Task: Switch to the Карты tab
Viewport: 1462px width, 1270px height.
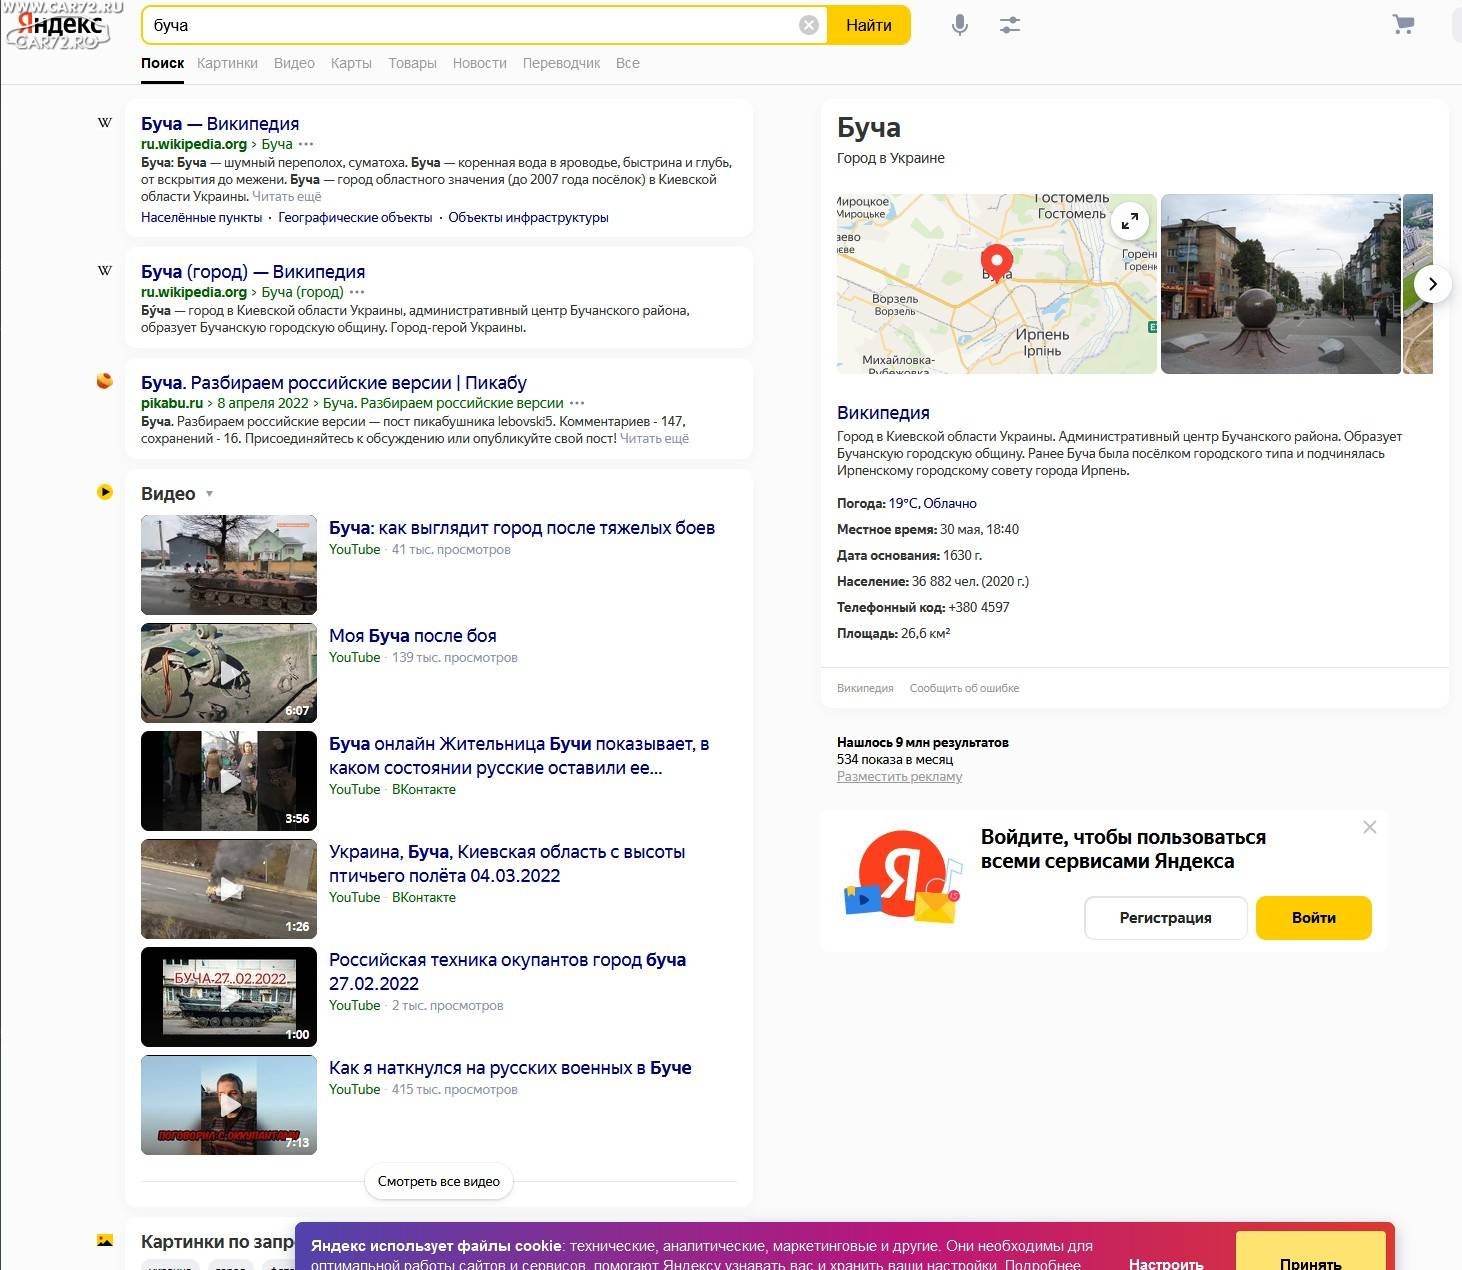Action: pyautogui.click(x=351, y=63)
